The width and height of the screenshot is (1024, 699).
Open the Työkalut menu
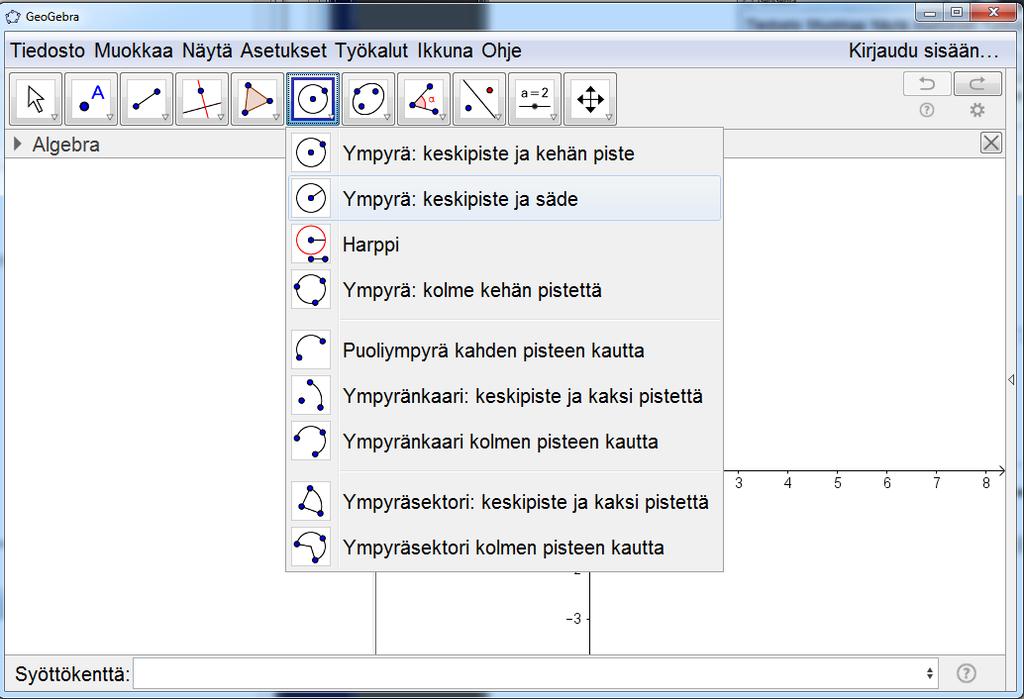pos(372,50)
